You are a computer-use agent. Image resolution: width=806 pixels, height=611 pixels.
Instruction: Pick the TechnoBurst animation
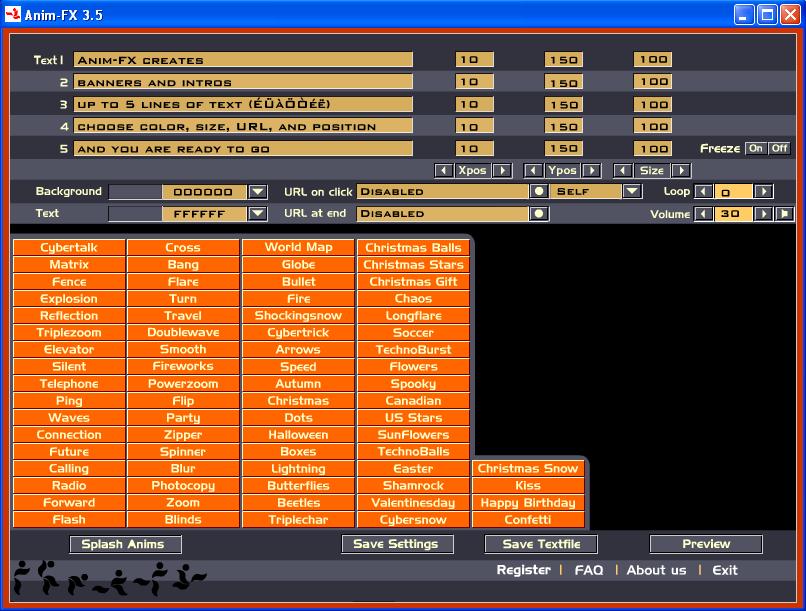[x=413, y=349]
